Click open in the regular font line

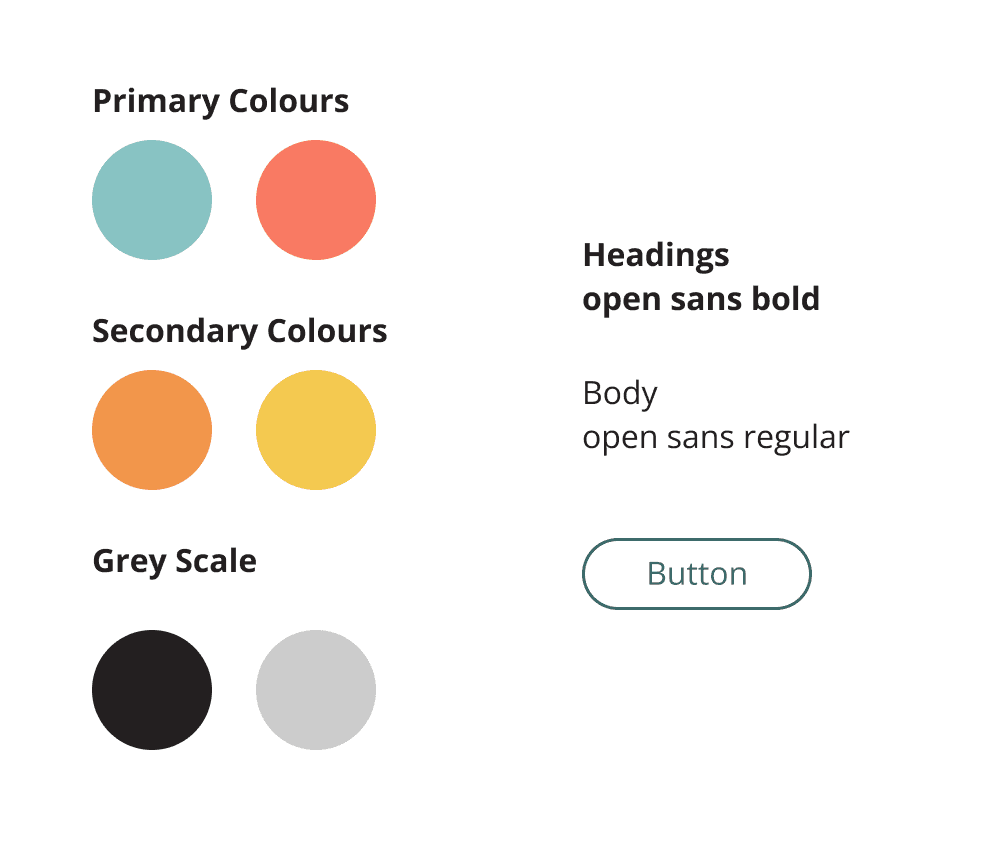pyautogui.click(x=620, y=440)
